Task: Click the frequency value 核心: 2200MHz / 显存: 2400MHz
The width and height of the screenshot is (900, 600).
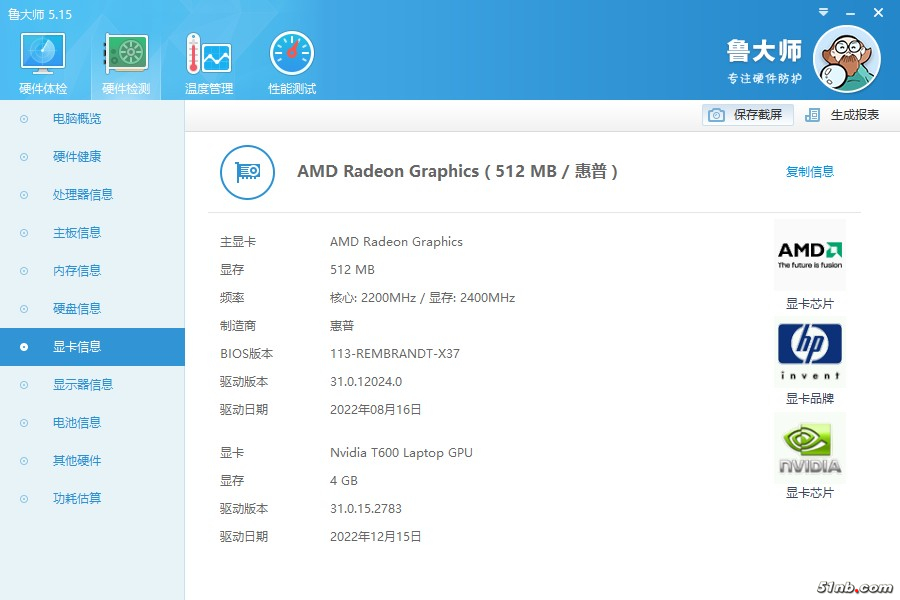Action: [422, 298]
